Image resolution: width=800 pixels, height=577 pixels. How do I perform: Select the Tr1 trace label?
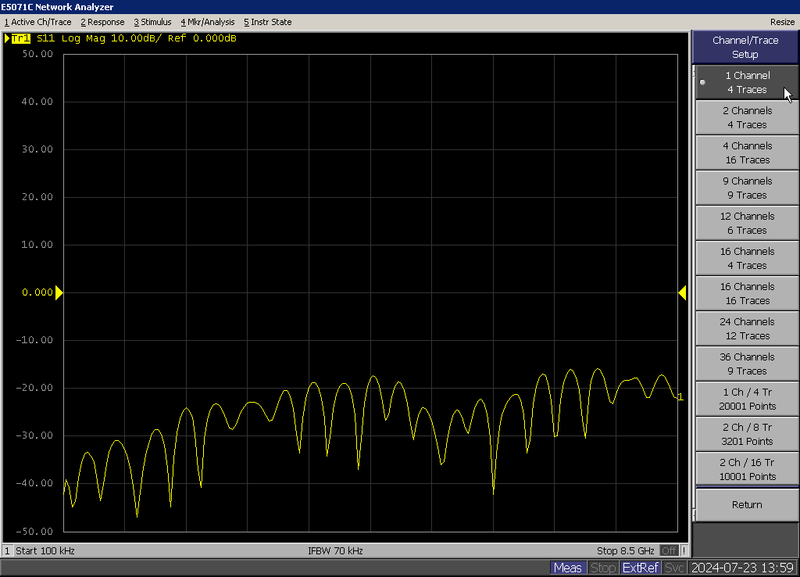pos(20,39)
